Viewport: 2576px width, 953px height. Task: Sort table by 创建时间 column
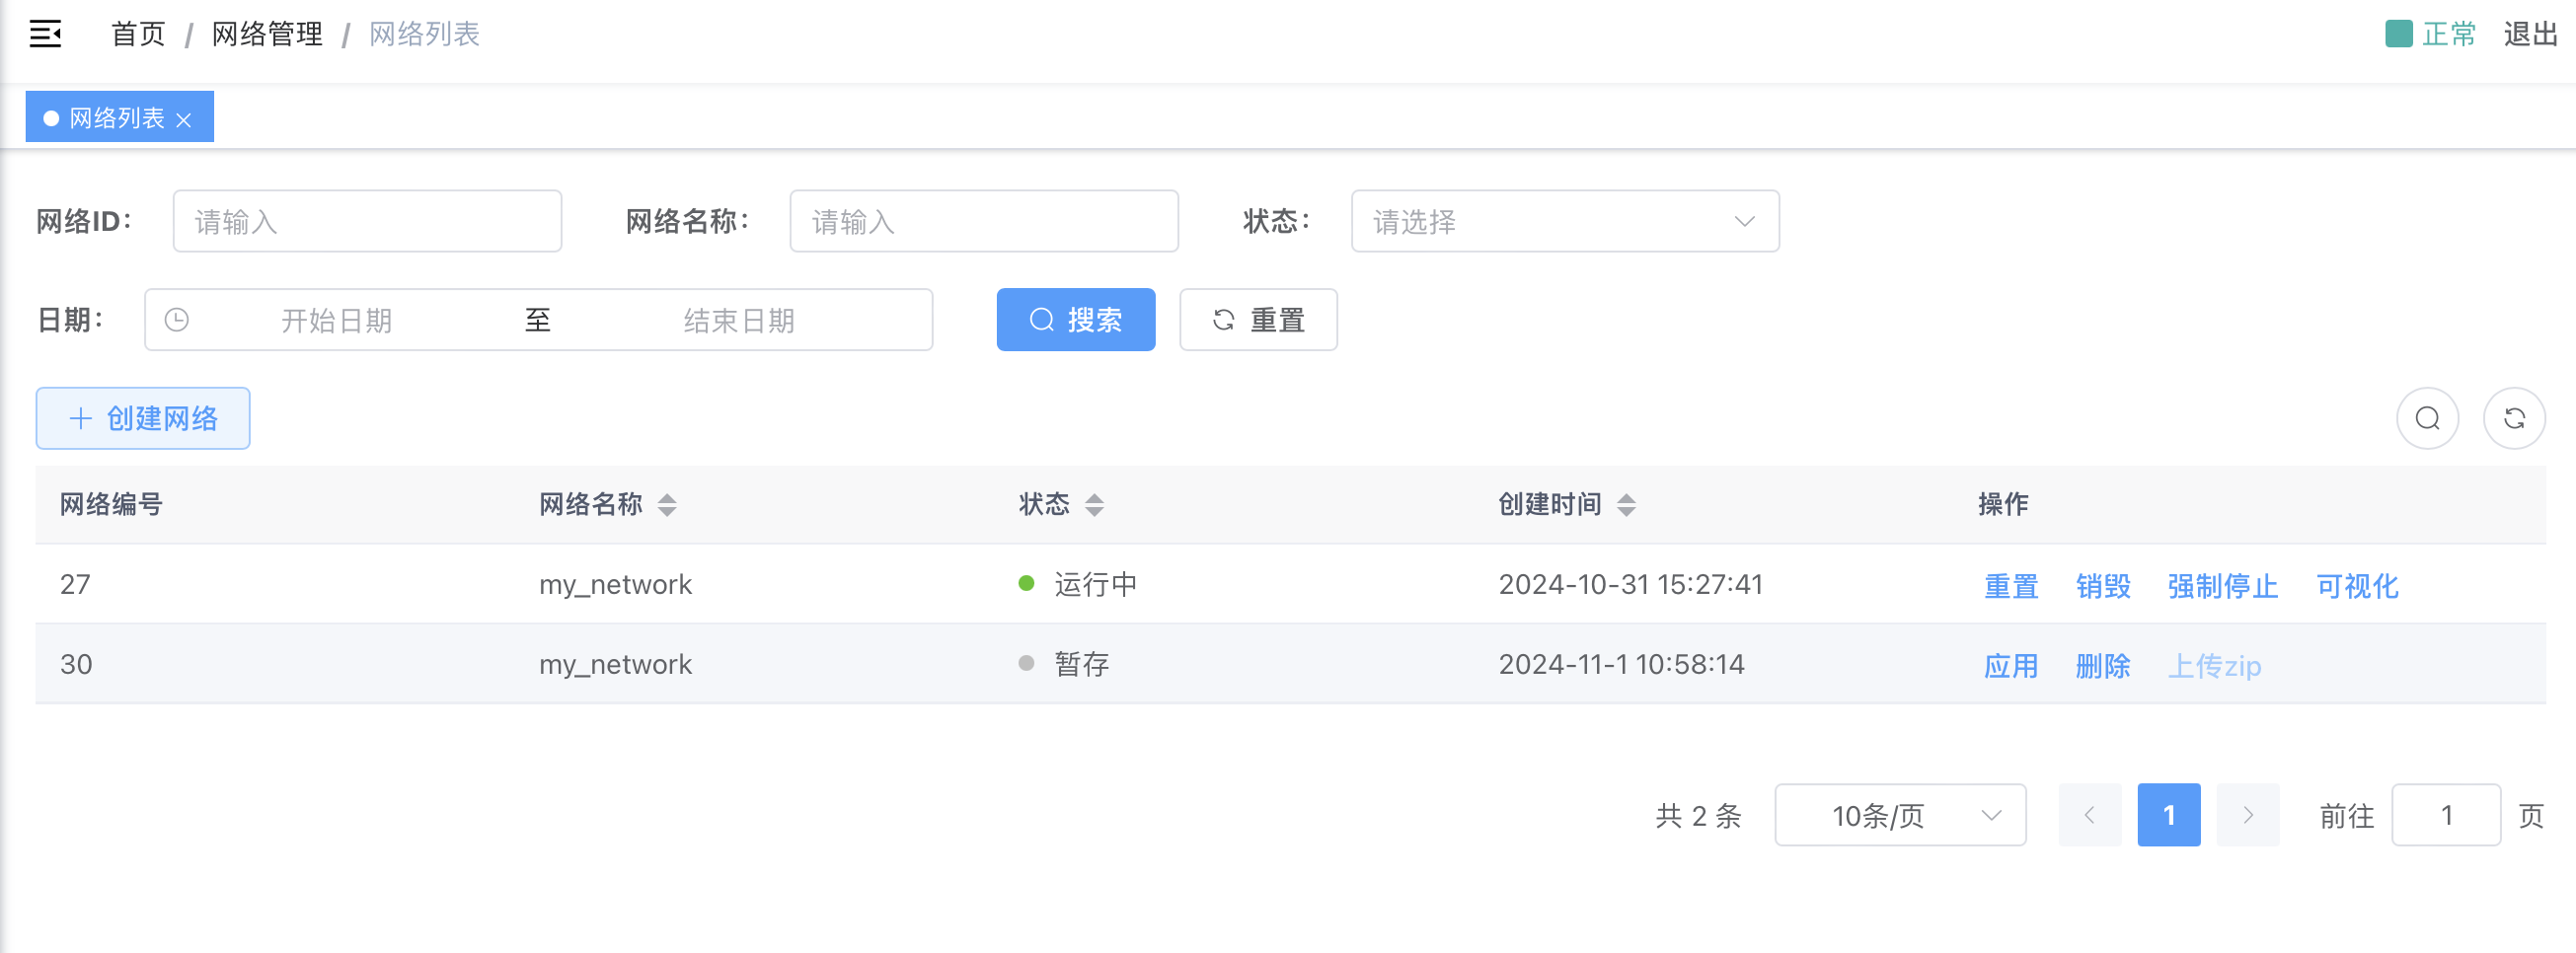pos(1626,505)
